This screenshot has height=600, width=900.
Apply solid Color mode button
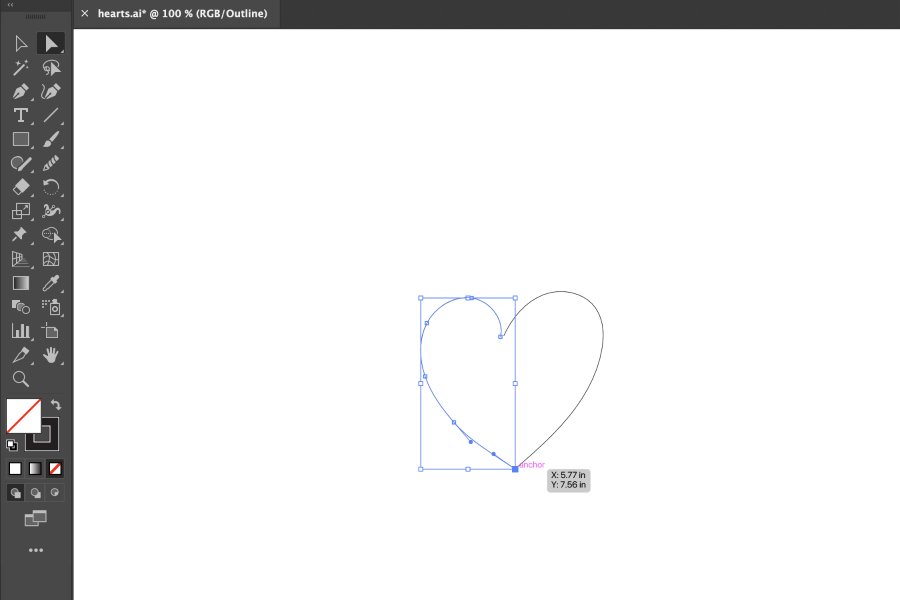coord(15,469)
